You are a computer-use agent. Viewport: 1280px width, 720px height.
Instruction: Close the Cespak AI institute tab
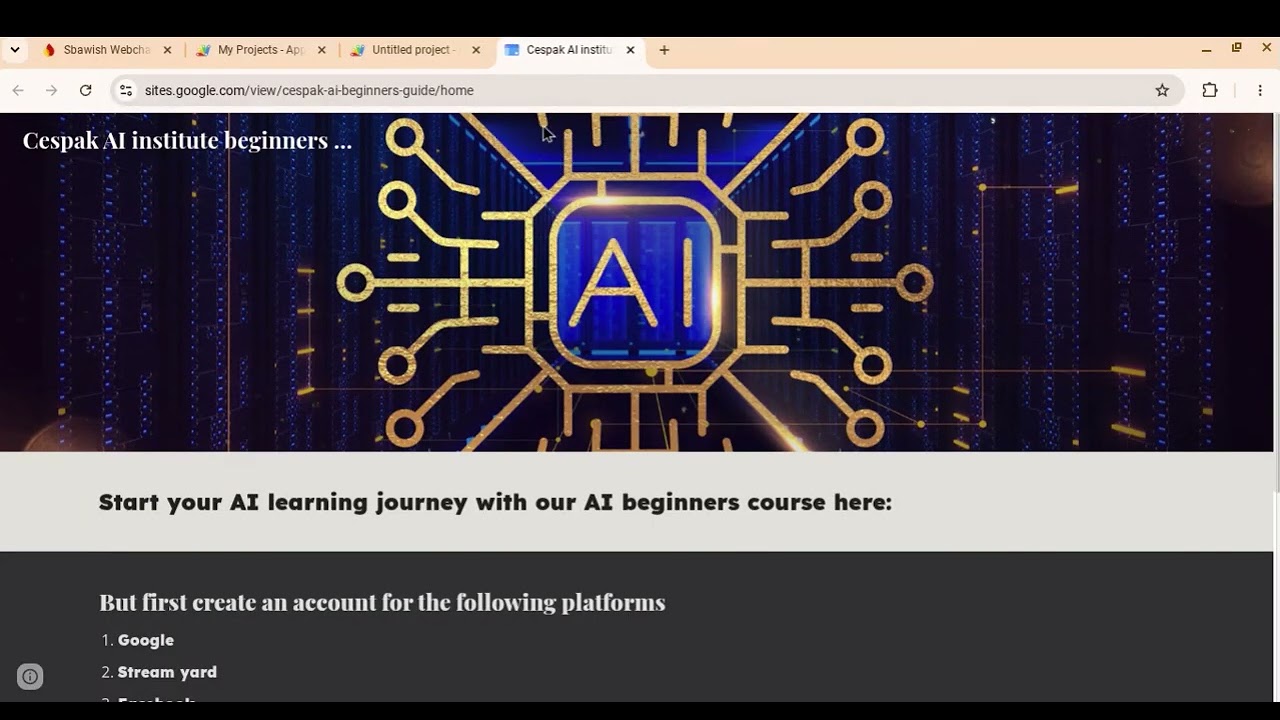click(630, 50)
